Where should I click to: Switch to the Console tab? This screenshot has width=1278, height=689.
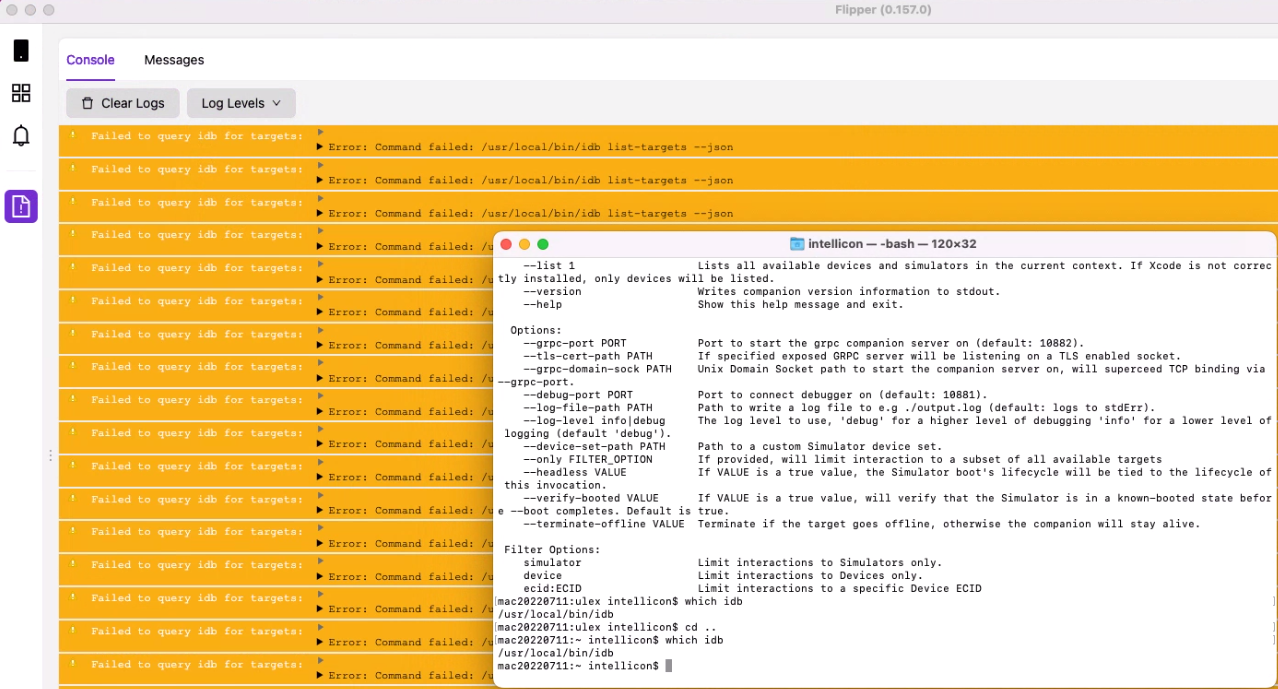point(91,60)
